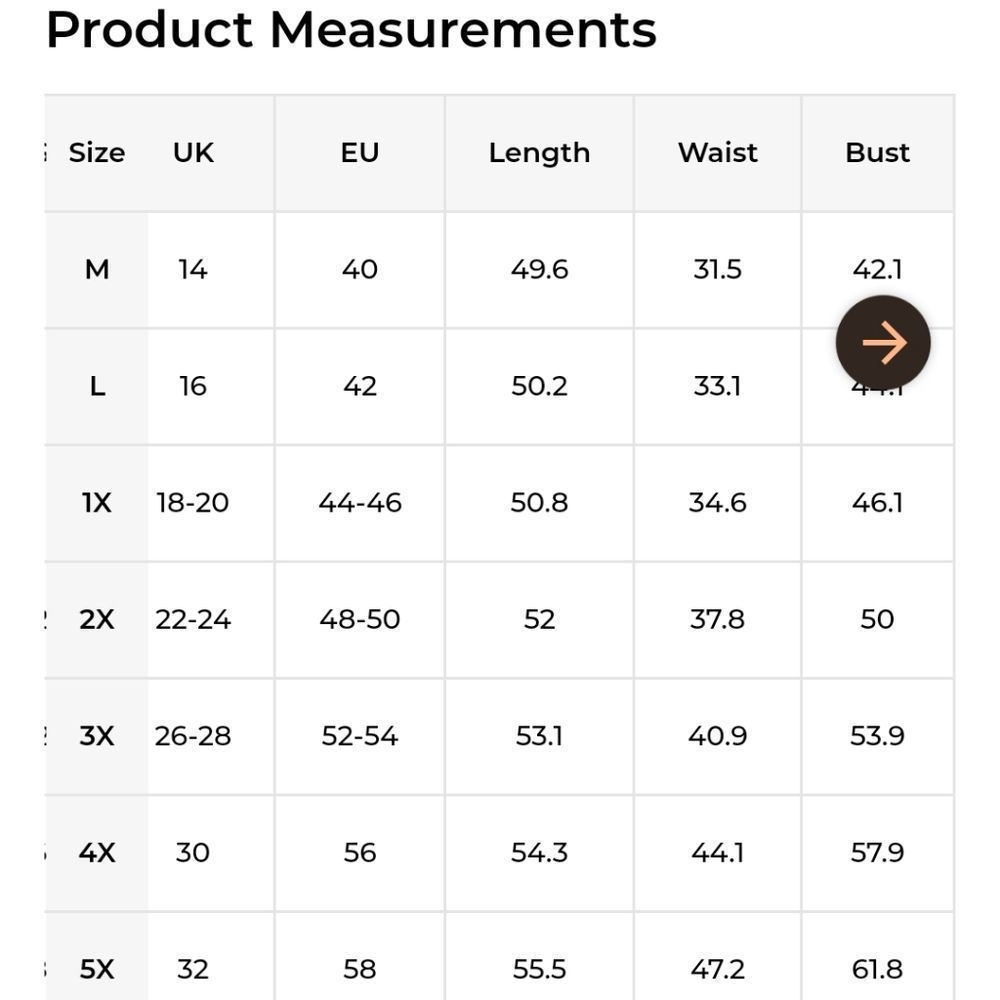Screen dimensions: 1000x1000
Task: Click the Length column header
Action: (539, 153)
